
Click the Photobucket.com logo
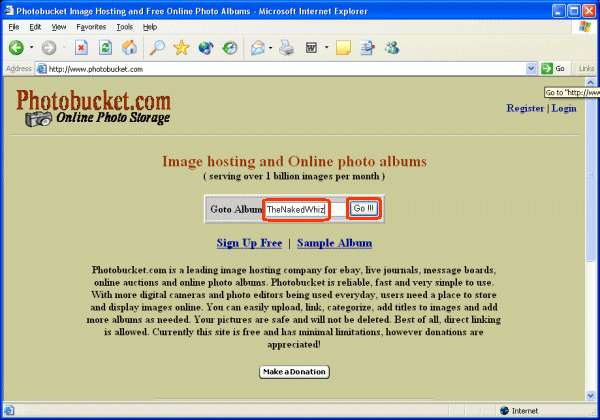click(93, 108)
